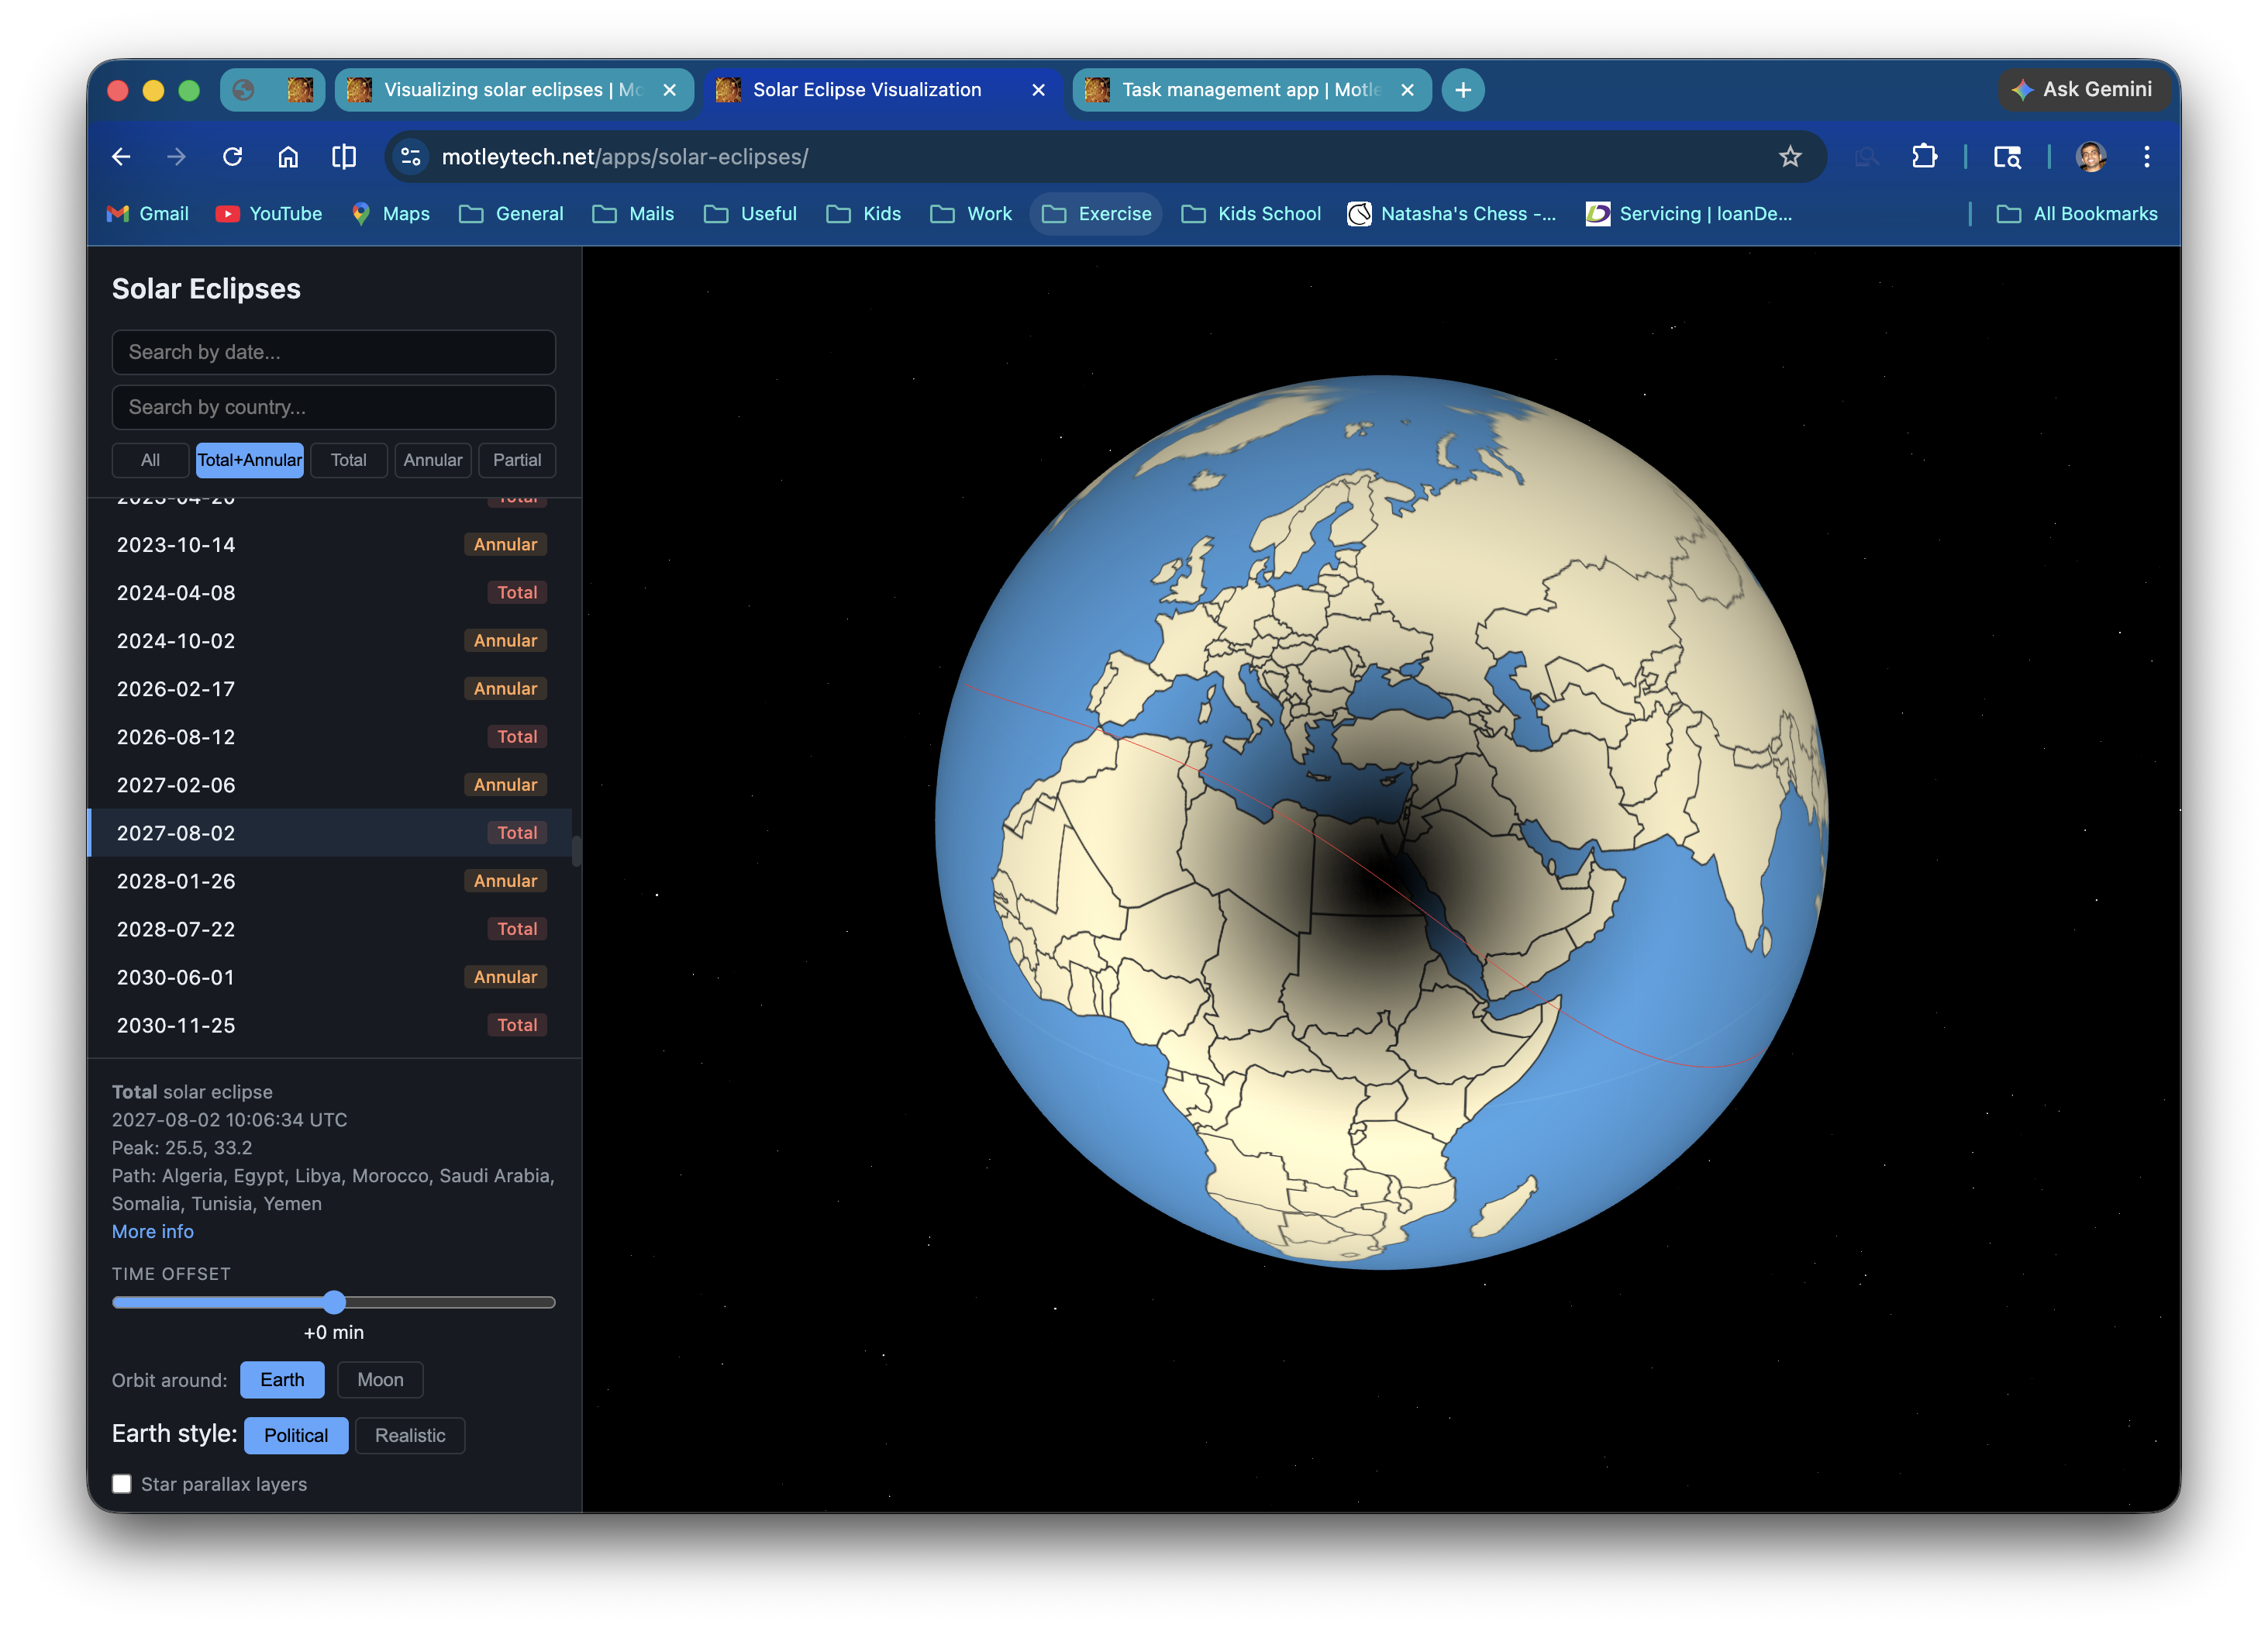Expand the Work bookmarks folder
This screenshot has height=1628, width=2268.
[x=970, y=213]
